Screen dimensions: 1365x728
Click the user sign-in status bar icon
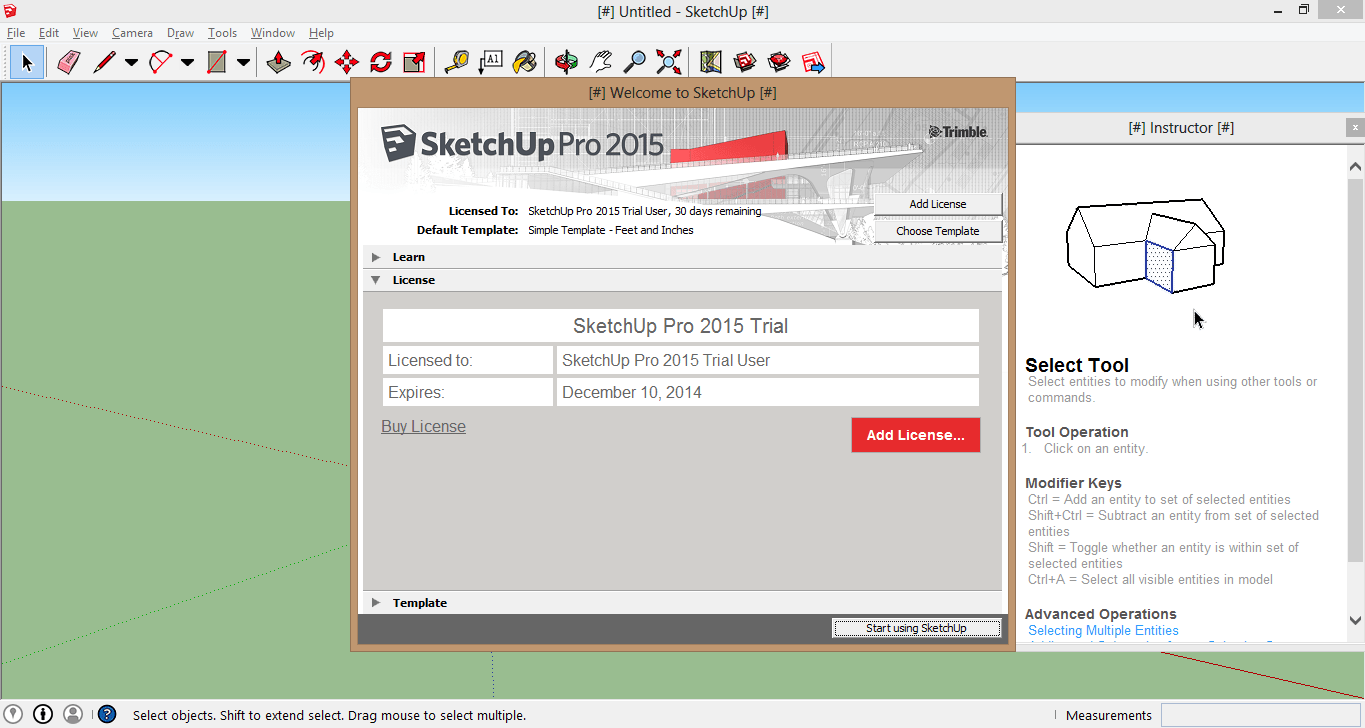pos(73,714)
